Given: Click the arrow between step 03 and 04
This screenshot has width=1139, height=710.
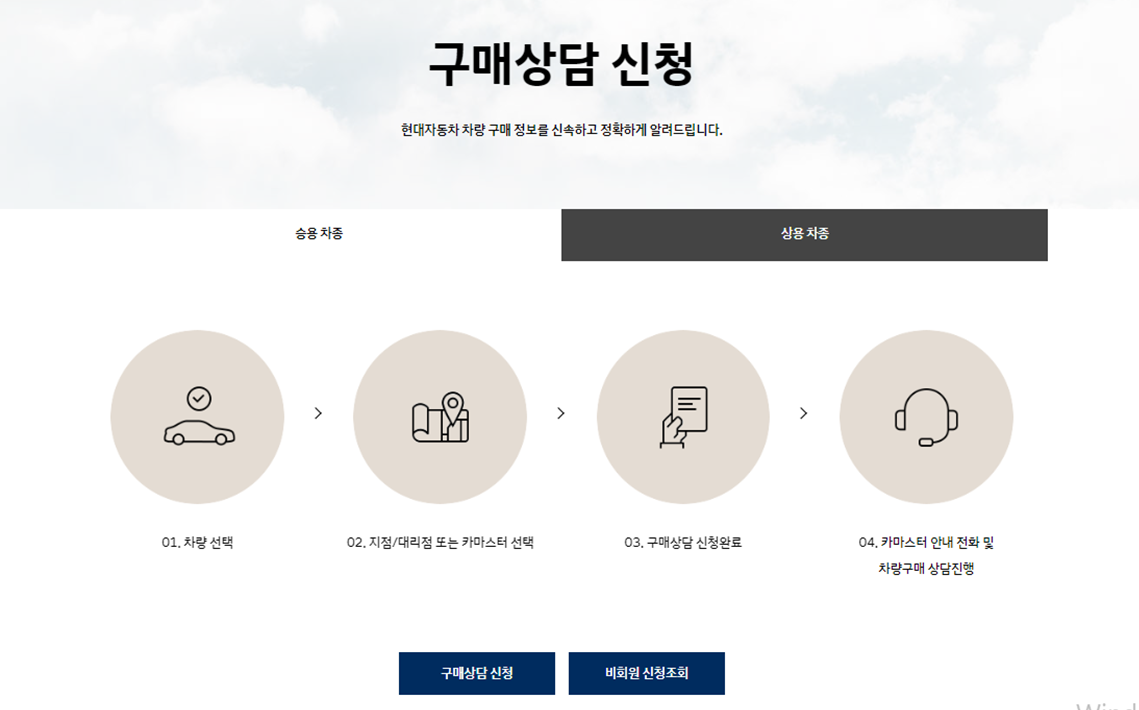Looking at the screenshot, I should point(804,411).
